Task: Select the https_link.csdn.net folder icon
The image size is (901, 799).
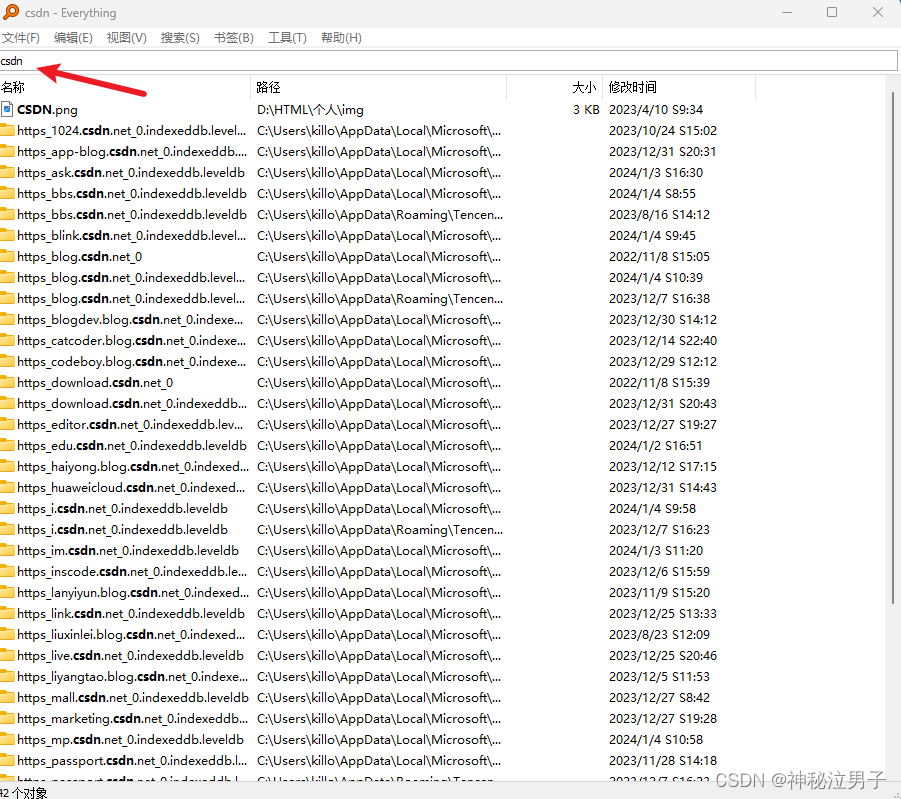Action: (x=7, y=613)
